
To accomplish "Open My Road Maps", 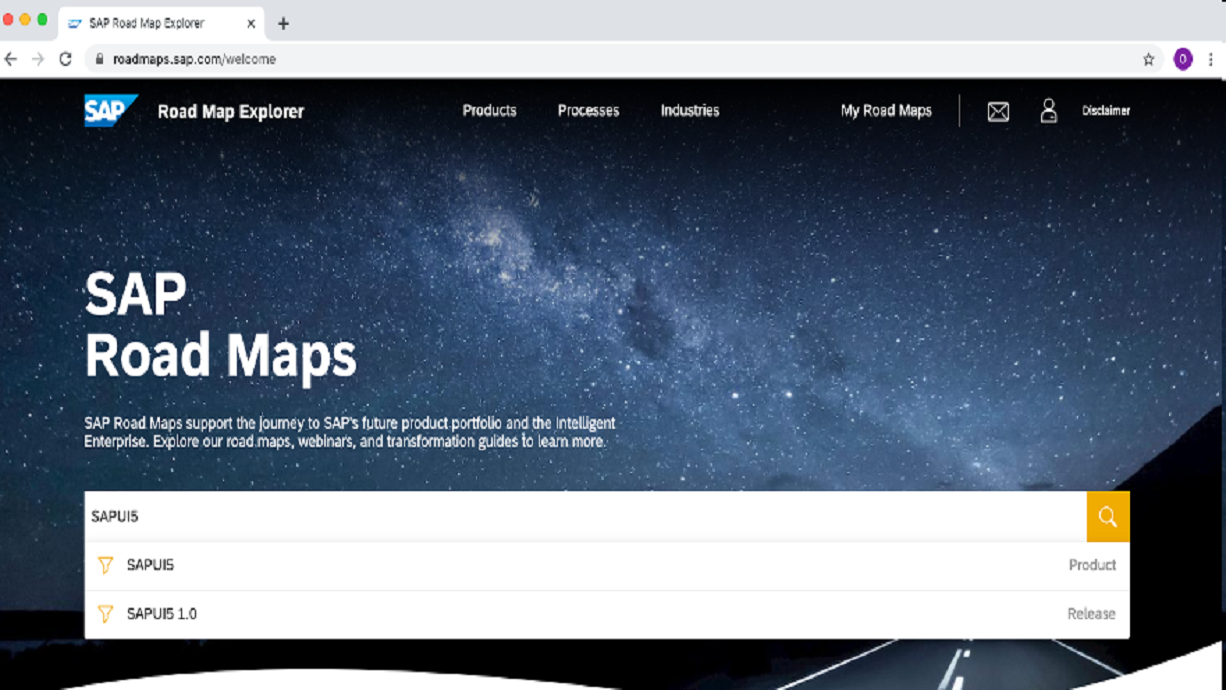I will tap(886, 111).
